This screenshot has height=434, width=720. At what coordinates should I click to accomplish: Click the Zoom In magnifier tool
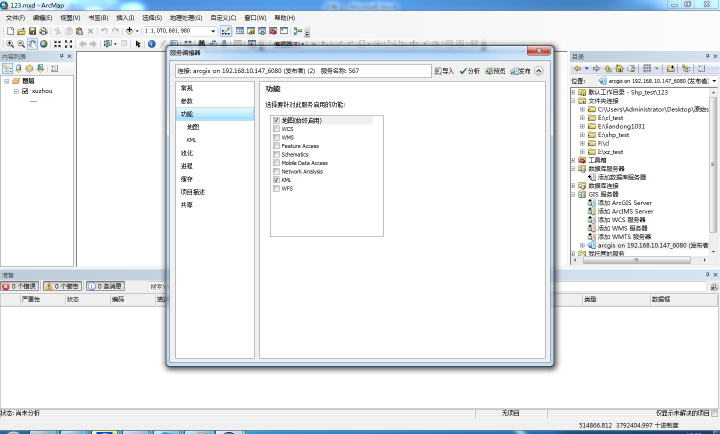[10, 44]
